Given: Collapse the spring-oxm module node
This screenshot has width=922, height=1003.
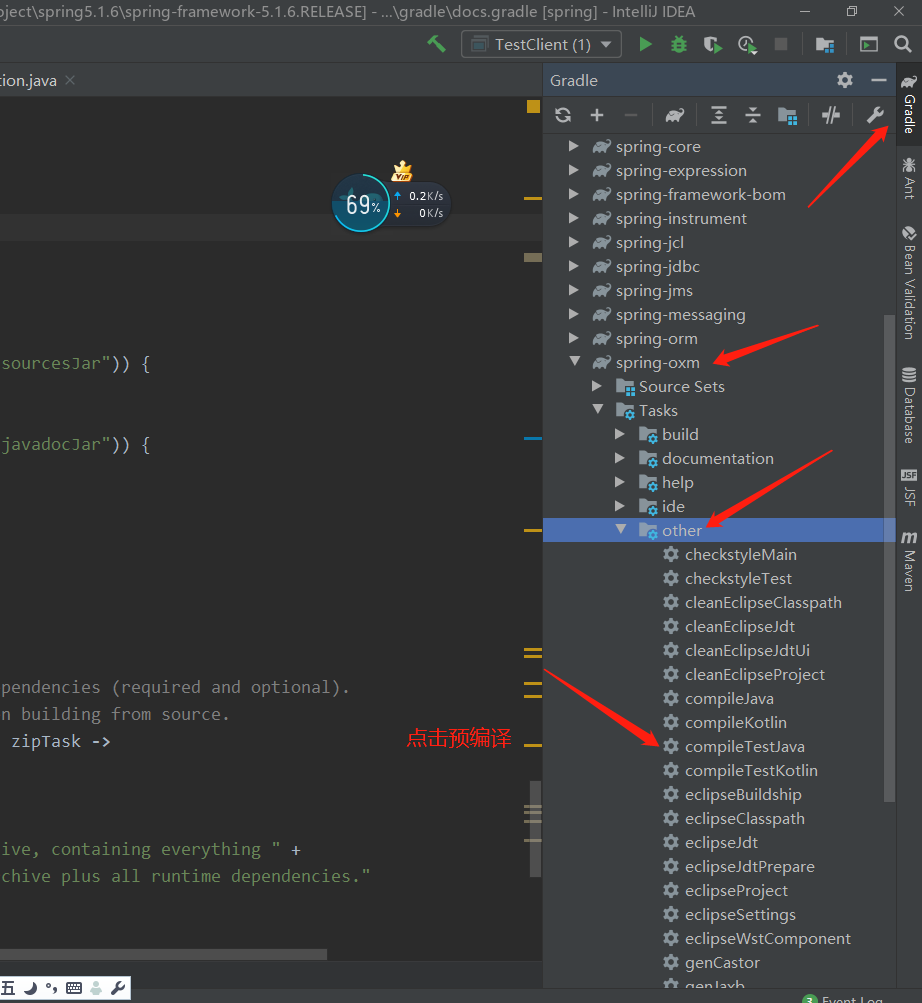Looking at the screenshot, I should click(575, 361).
